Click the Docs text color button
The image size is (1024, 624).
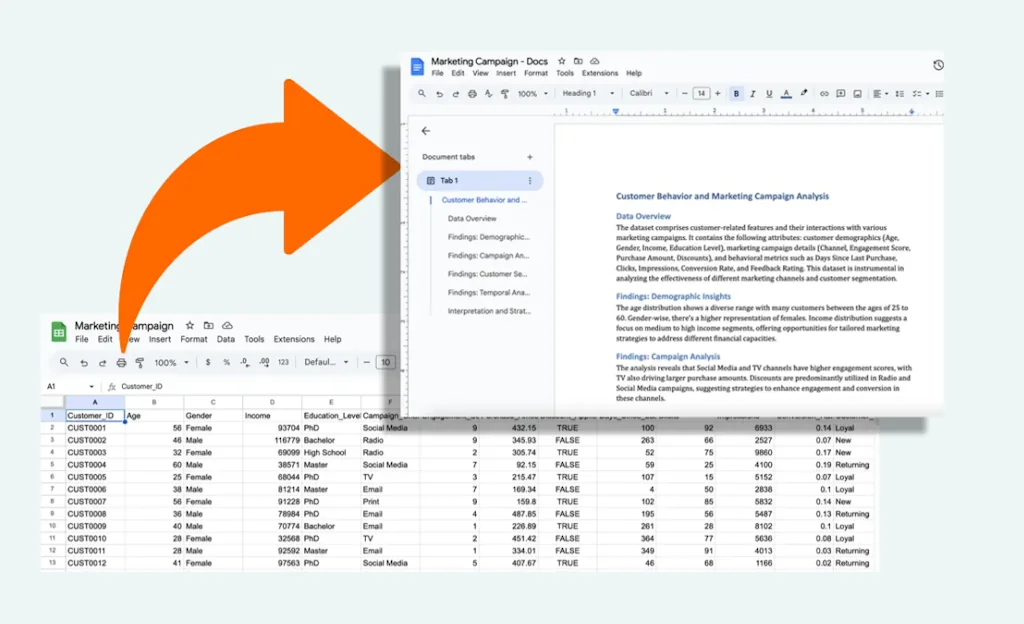(x=787, y=93)
